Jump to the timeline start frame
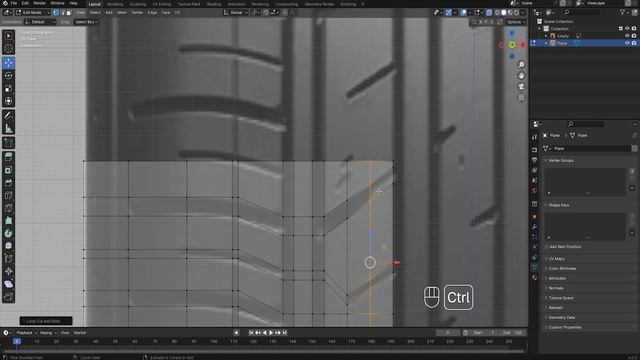The width and height of the screenshot is (640, 360). [251, 333]
